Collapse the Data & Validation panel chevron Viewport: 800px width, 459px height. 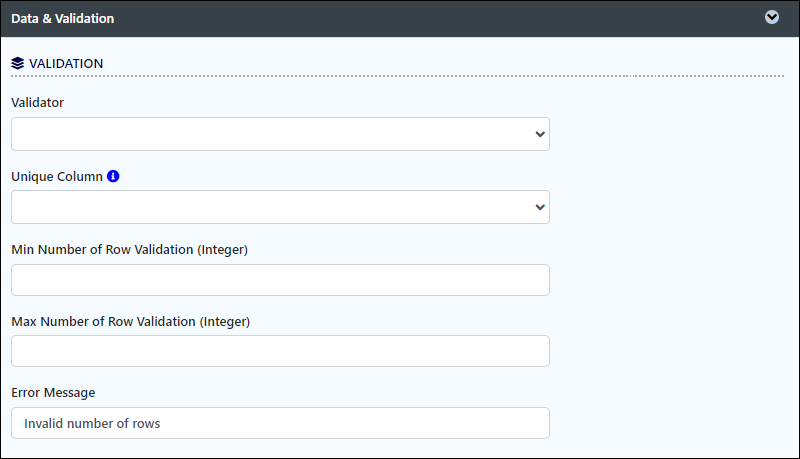click(x=771, y=17)
